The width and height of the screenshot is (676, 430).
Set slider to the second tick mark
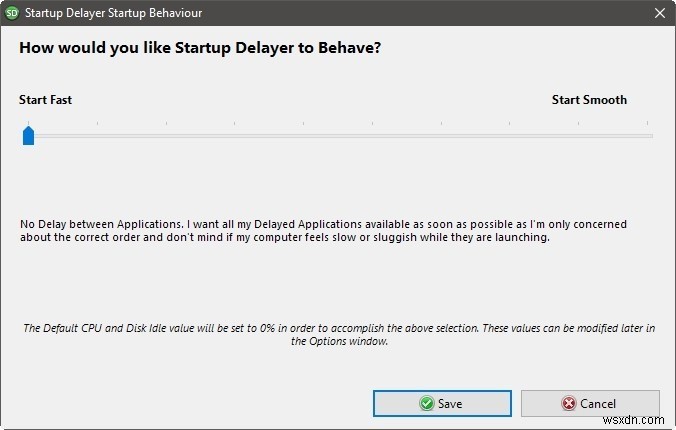(x=97, y=135)
